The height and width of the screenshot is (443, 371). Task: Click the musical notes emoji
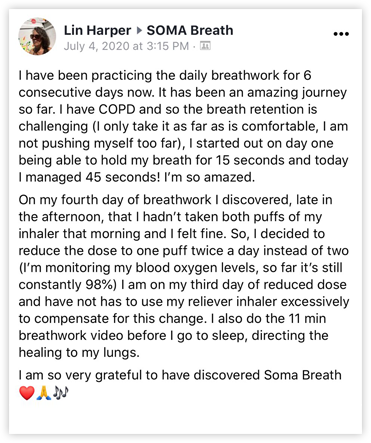pyautogui.click(x=60, y=393)
